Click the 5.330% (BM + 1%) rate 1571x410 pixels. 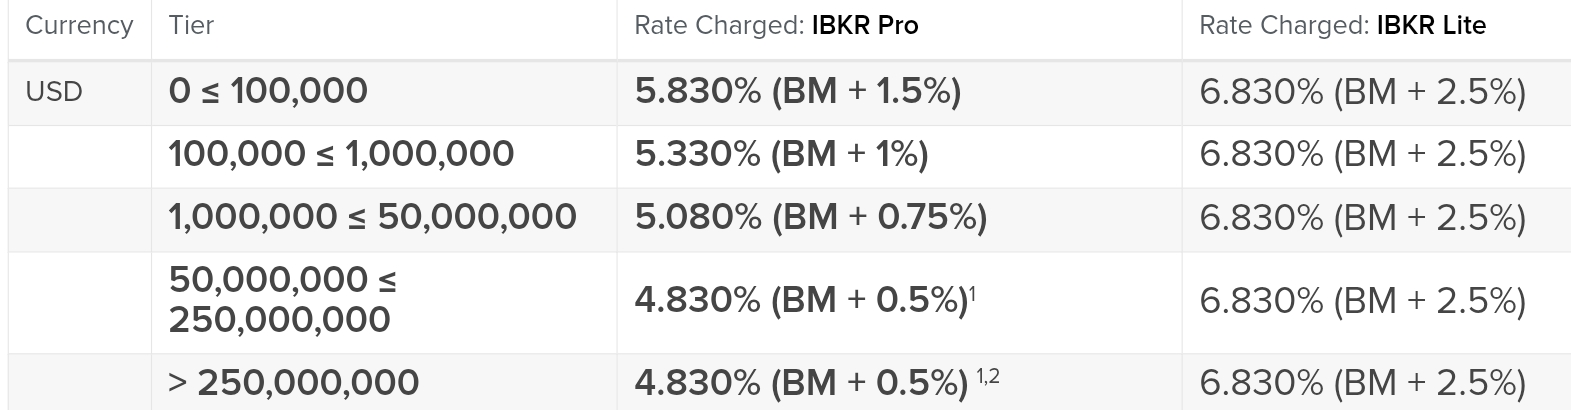pyautogui.click(x=781, y=154)
